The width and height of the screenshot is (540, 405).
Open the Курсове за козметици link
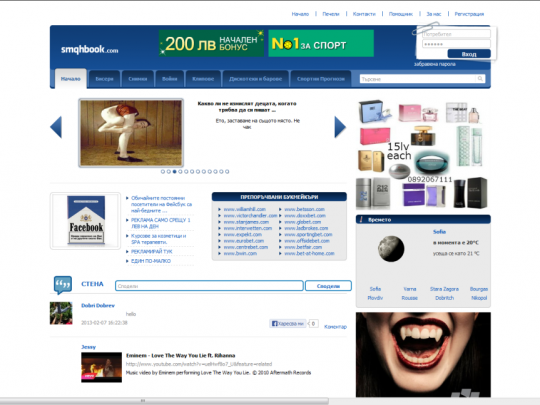tap(158, 239)
